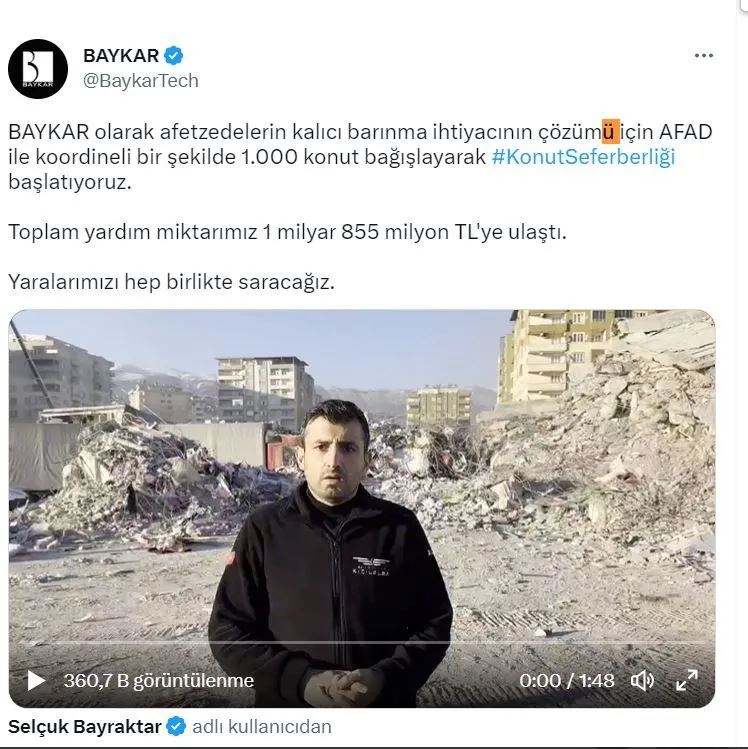Open the @BaykarTech handle link
Screen dimensions: 748x749
click(140, 81)
